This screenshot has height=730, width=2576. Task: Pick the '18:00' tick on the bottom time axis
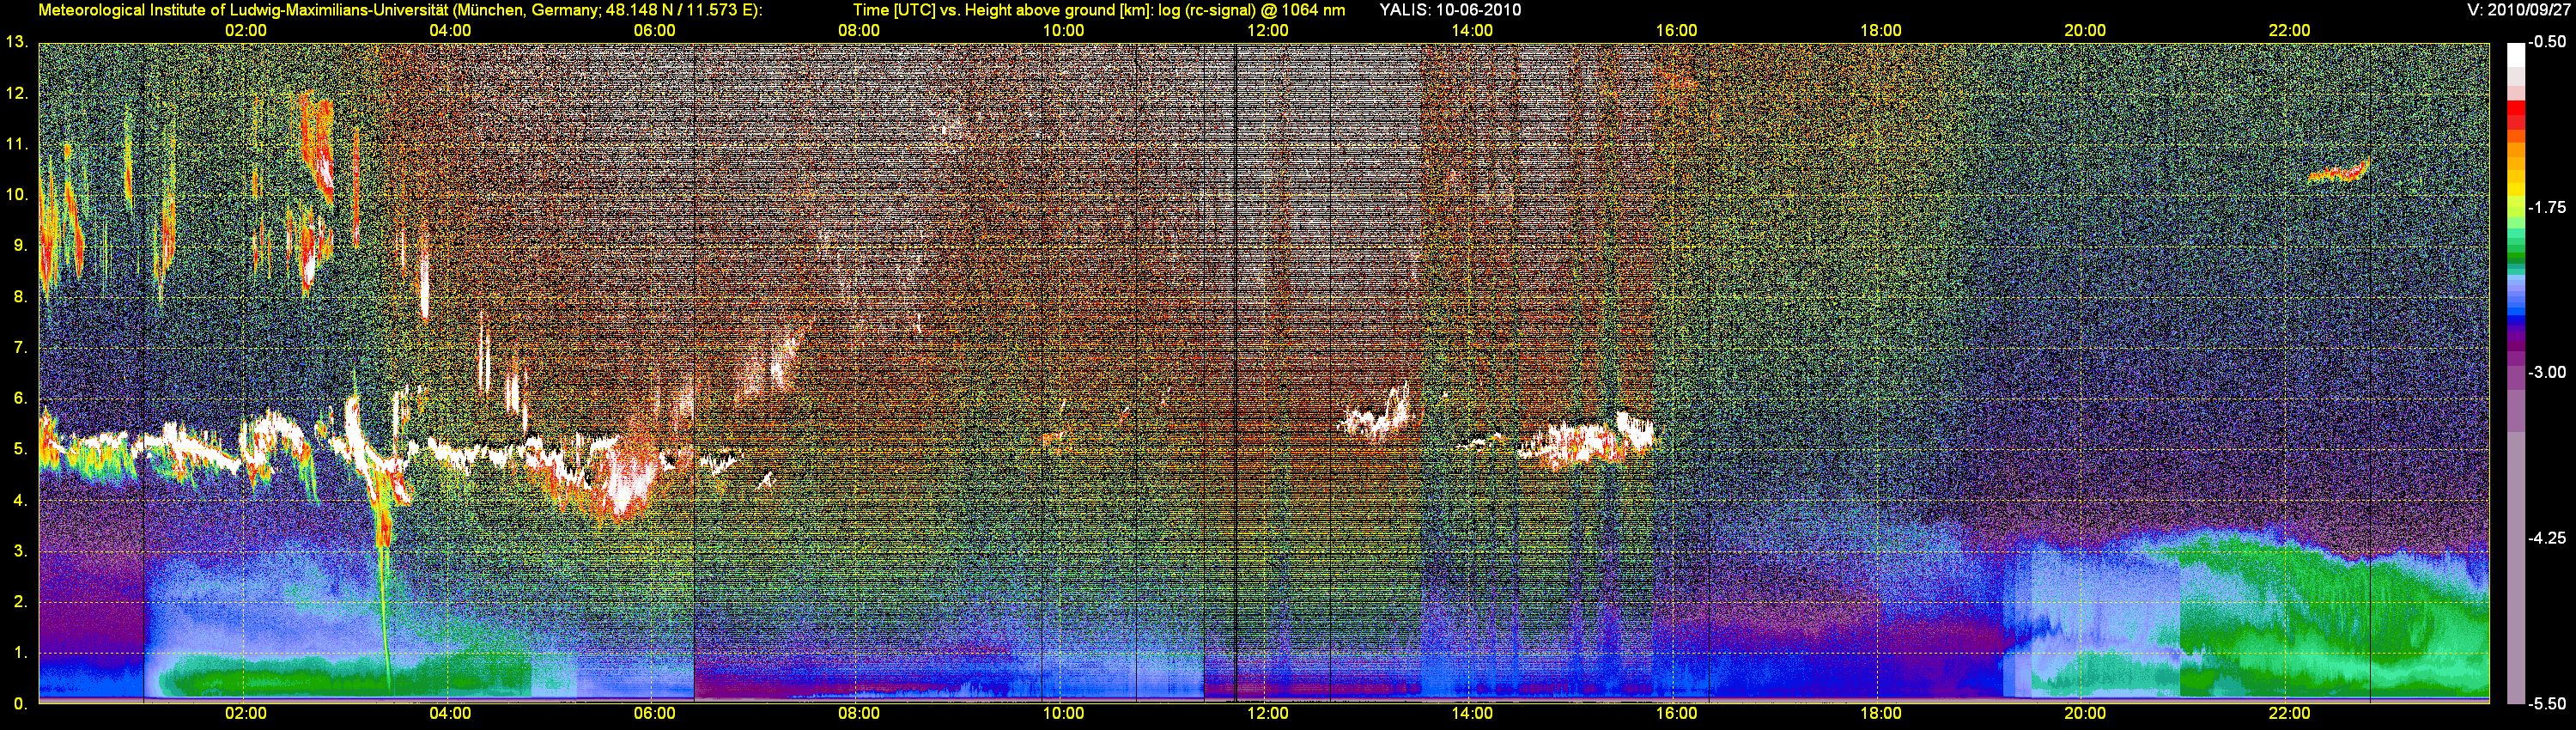point(1881,714)
